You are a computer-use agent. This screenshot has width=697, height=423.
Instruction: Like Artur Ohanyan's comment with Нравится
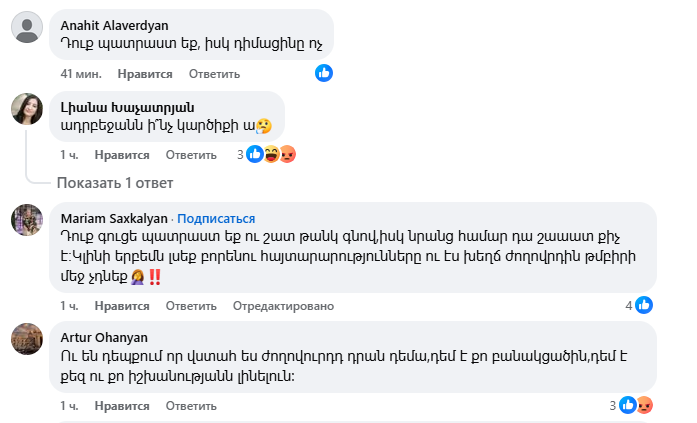coord(122,406)
